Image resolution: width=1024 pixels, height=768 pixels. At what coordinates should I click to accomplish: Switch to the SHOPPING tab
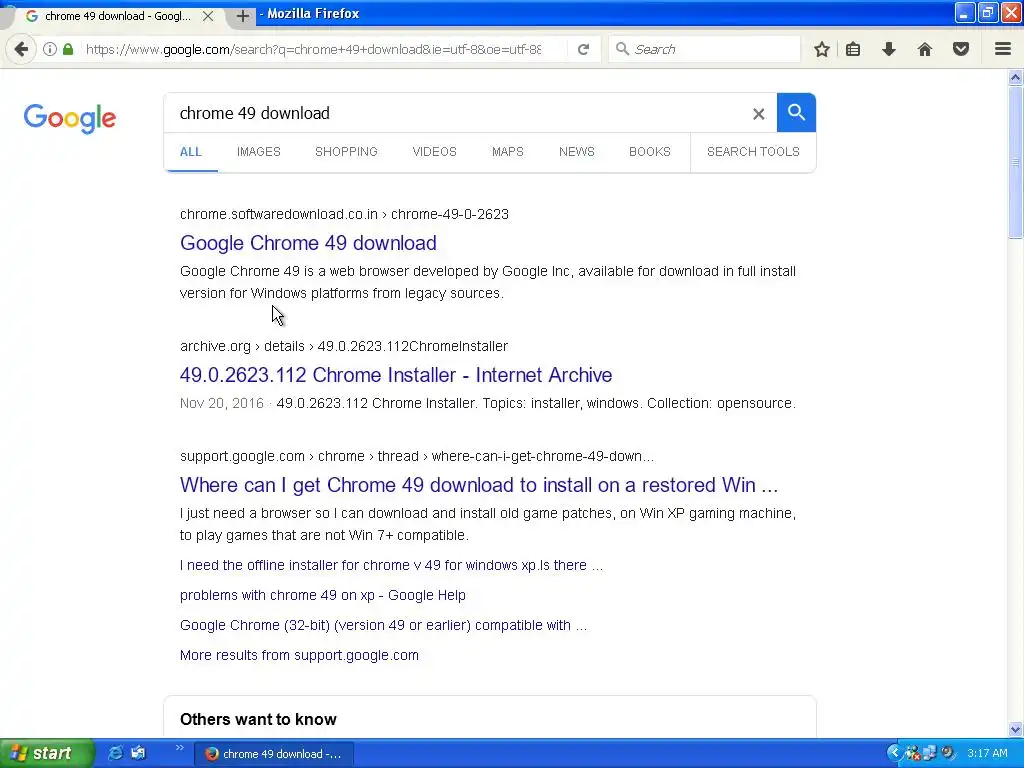[346, 152]
